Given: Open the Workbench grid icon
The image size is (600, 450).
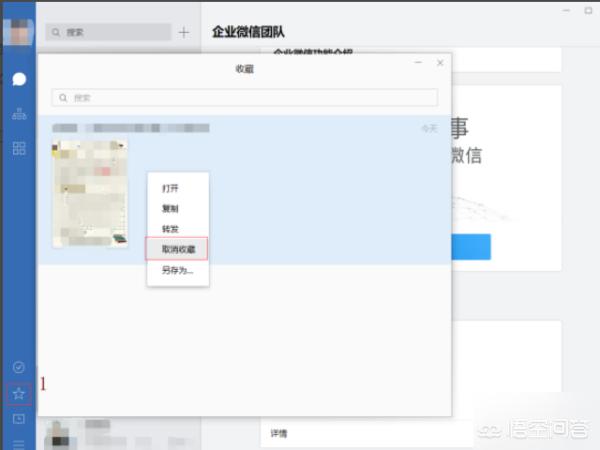Looking at the screenshot, I should [x=18, y=148].
